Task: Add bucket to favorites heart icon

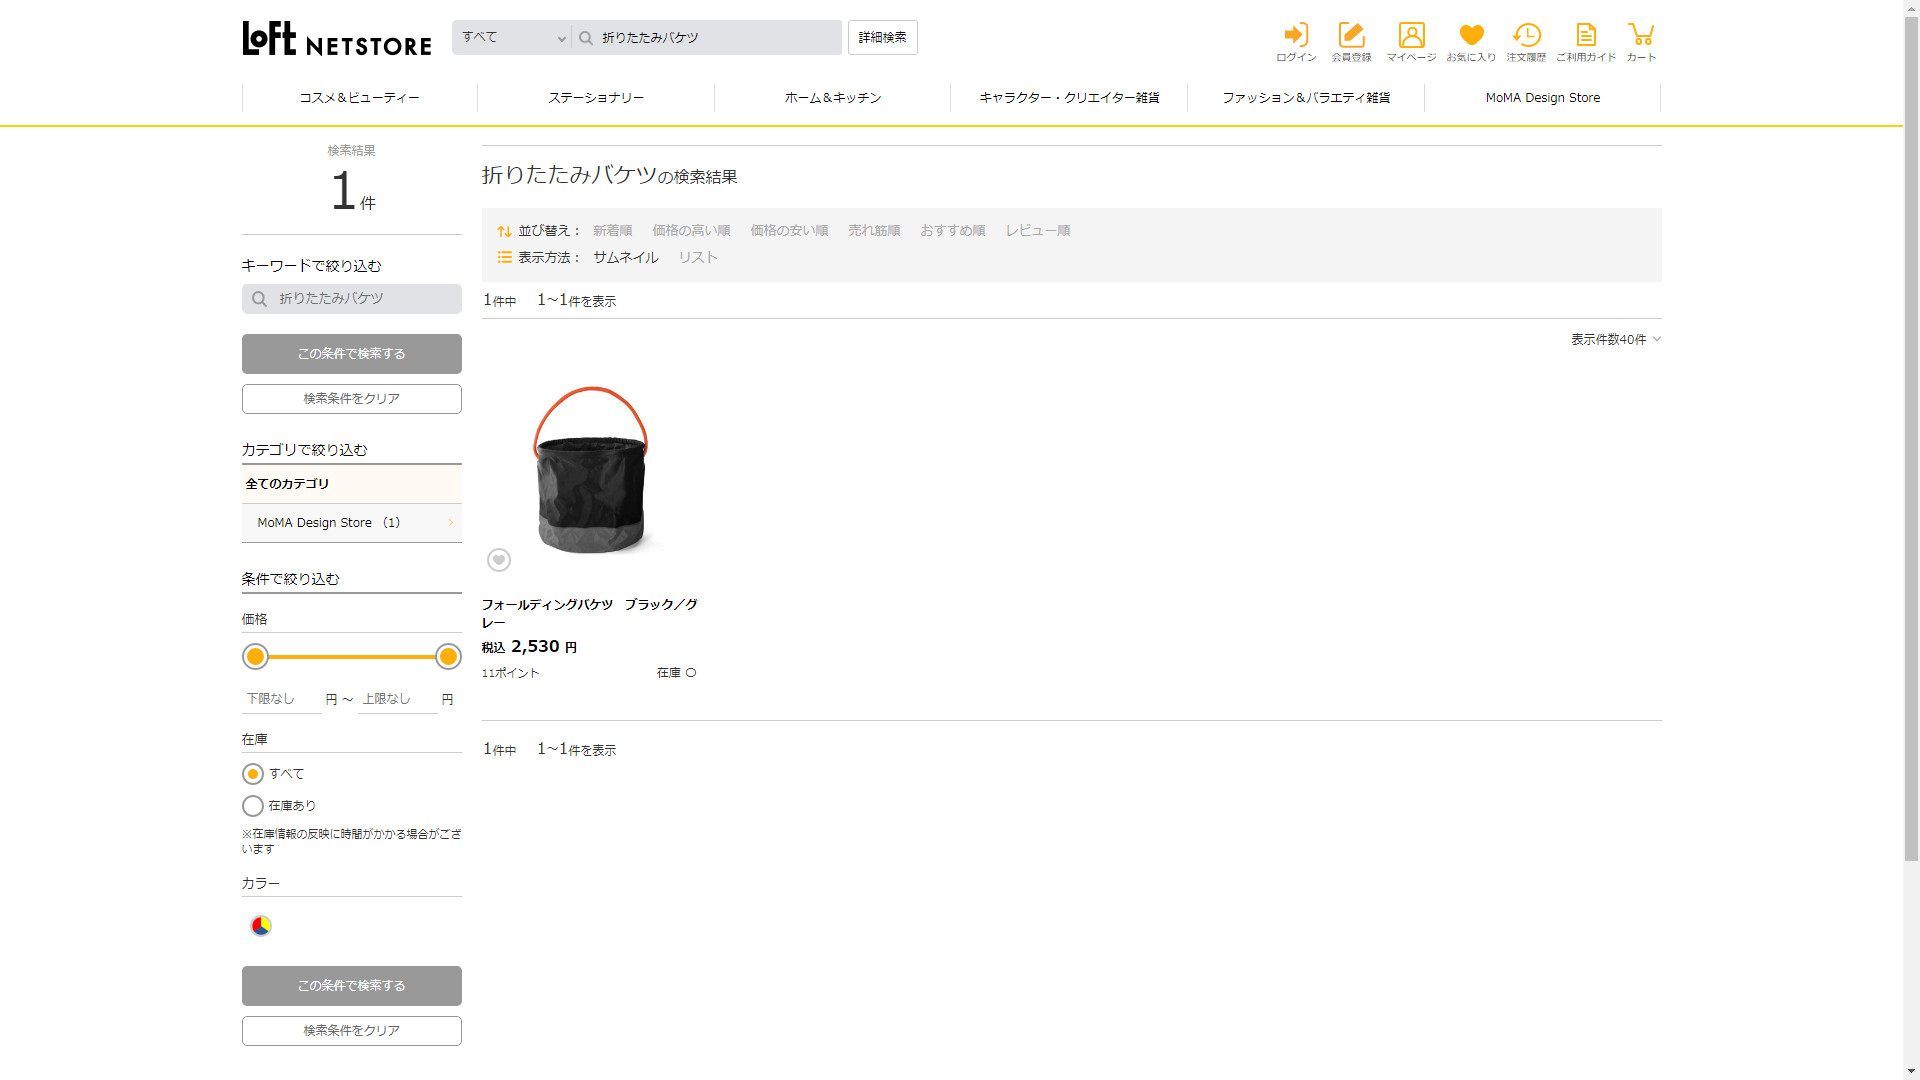Action: coord(499,560)
